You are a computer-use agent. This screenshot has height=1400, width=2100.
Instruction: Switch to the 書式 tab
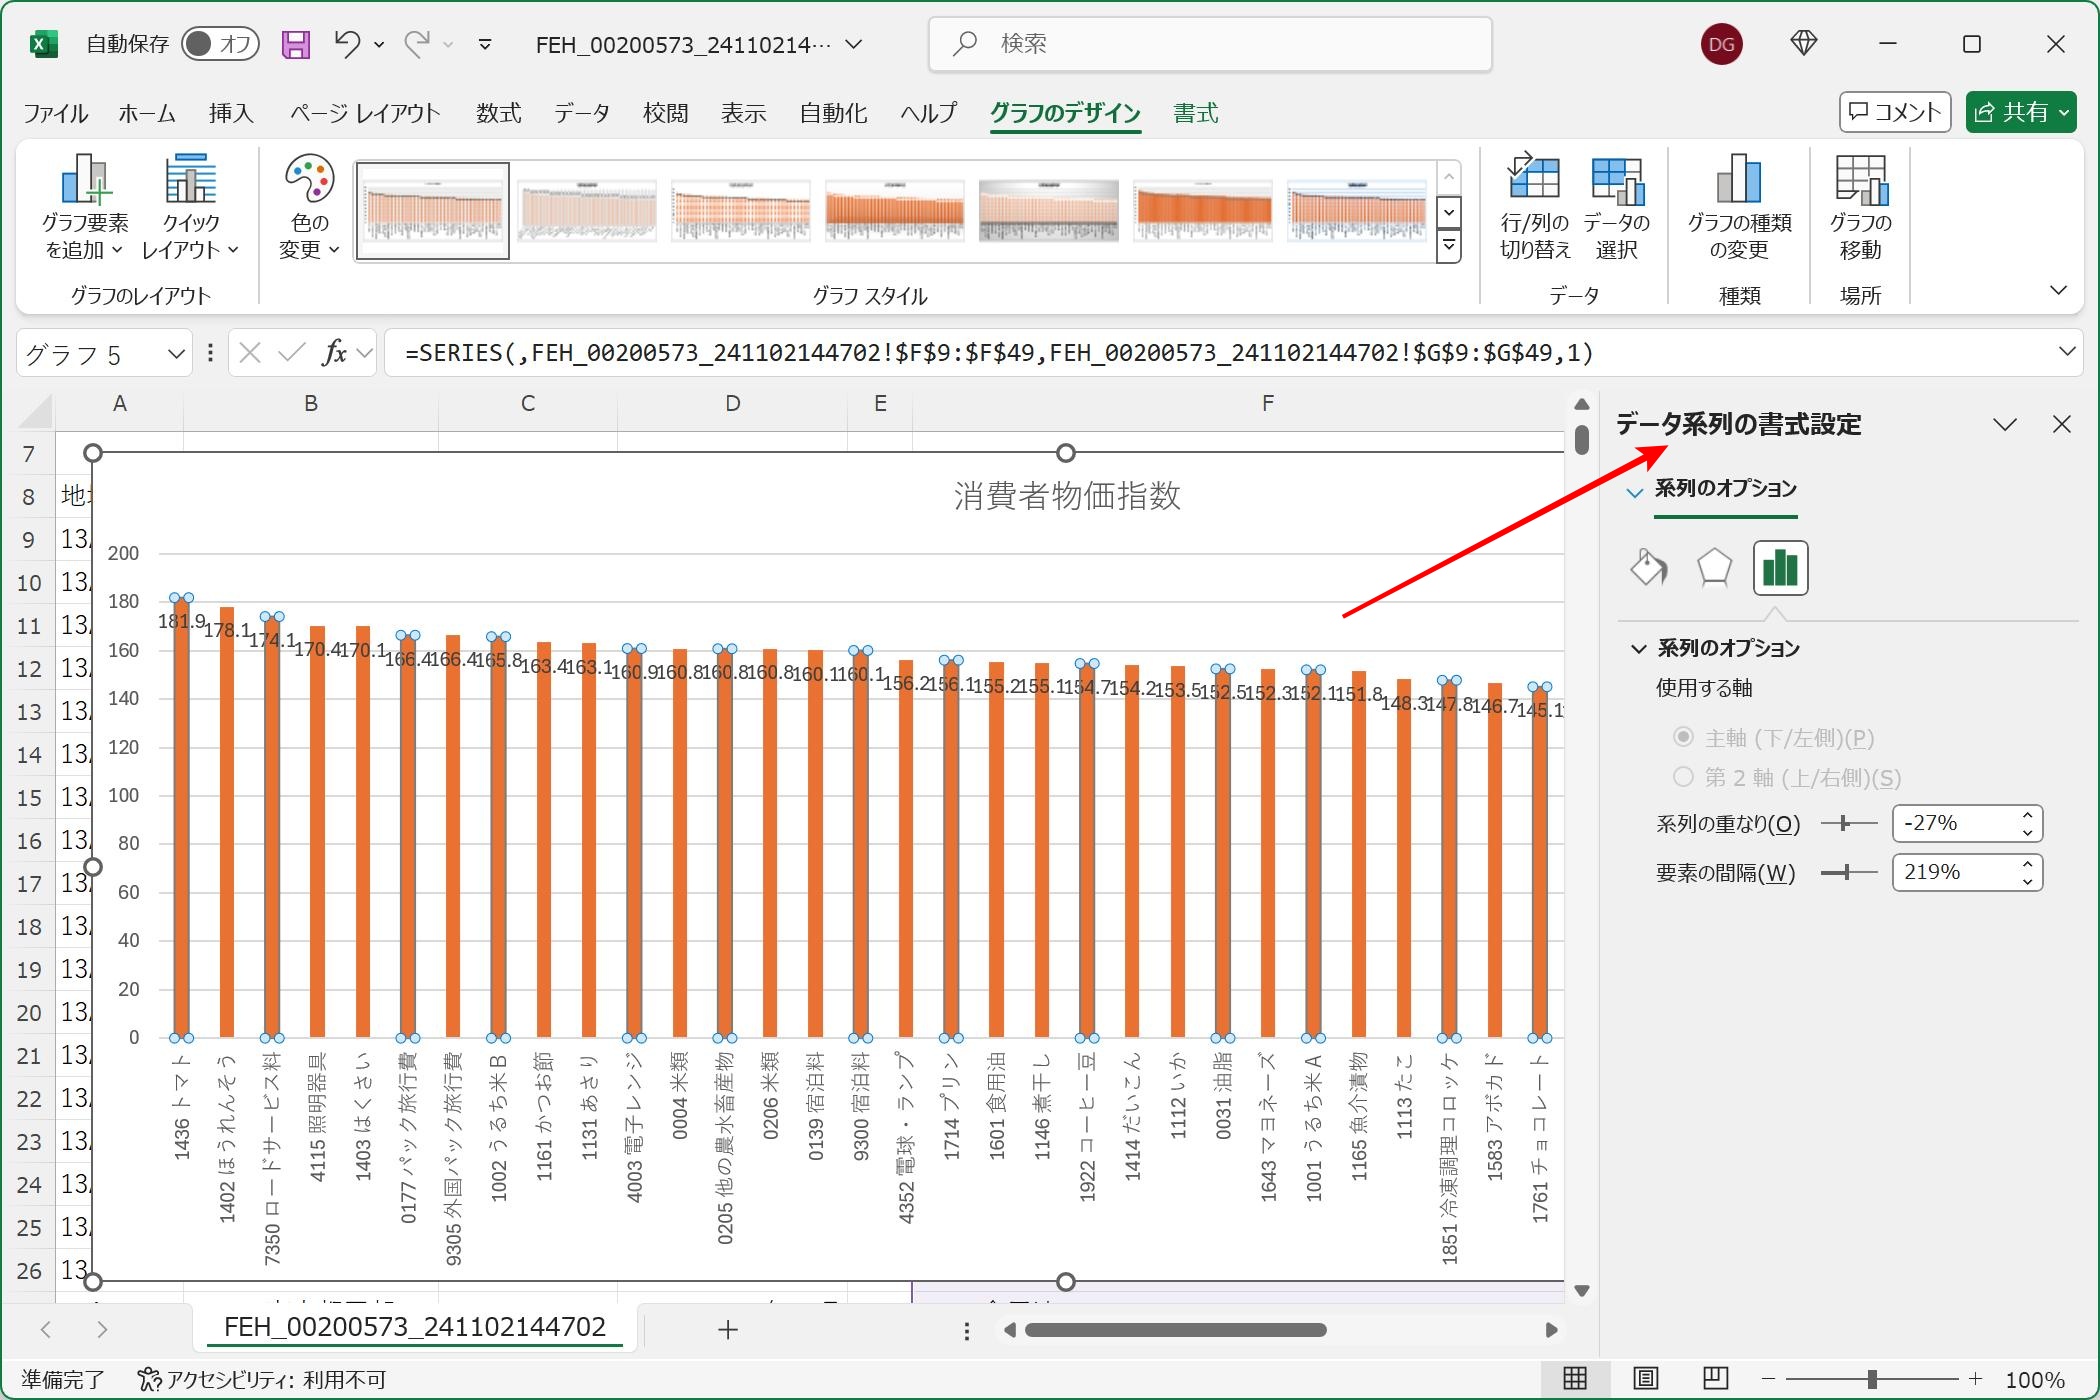click(x=1196, y=113)
